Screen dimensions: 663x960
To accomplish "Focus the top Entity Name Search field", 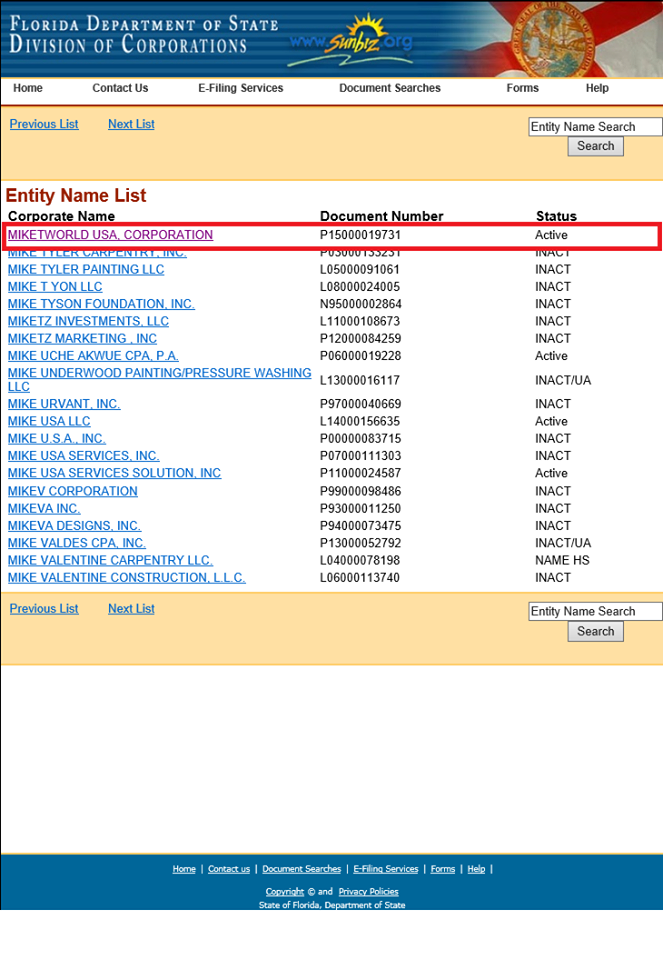I will [595, 127].
